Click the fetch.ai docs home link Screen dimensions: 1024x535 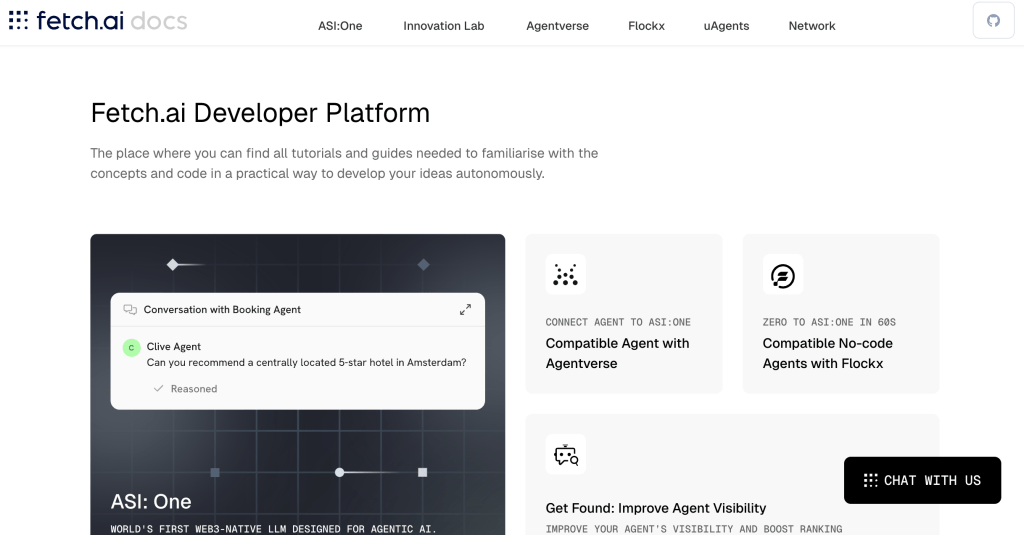click(x=98, y=21)
